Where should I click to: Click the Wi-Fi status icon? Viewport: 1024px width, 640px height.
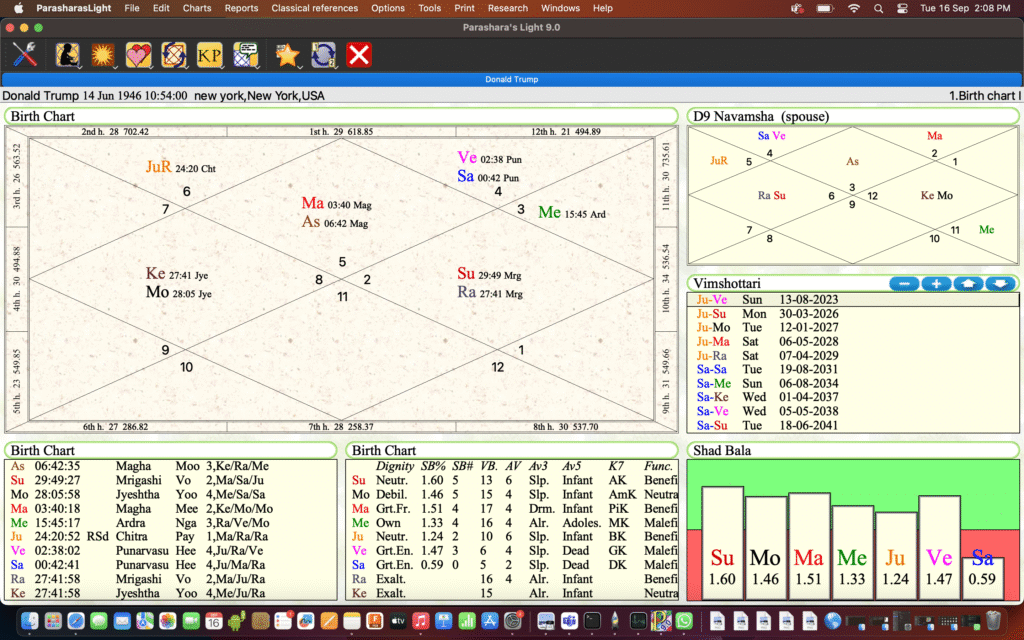[854, 8]
